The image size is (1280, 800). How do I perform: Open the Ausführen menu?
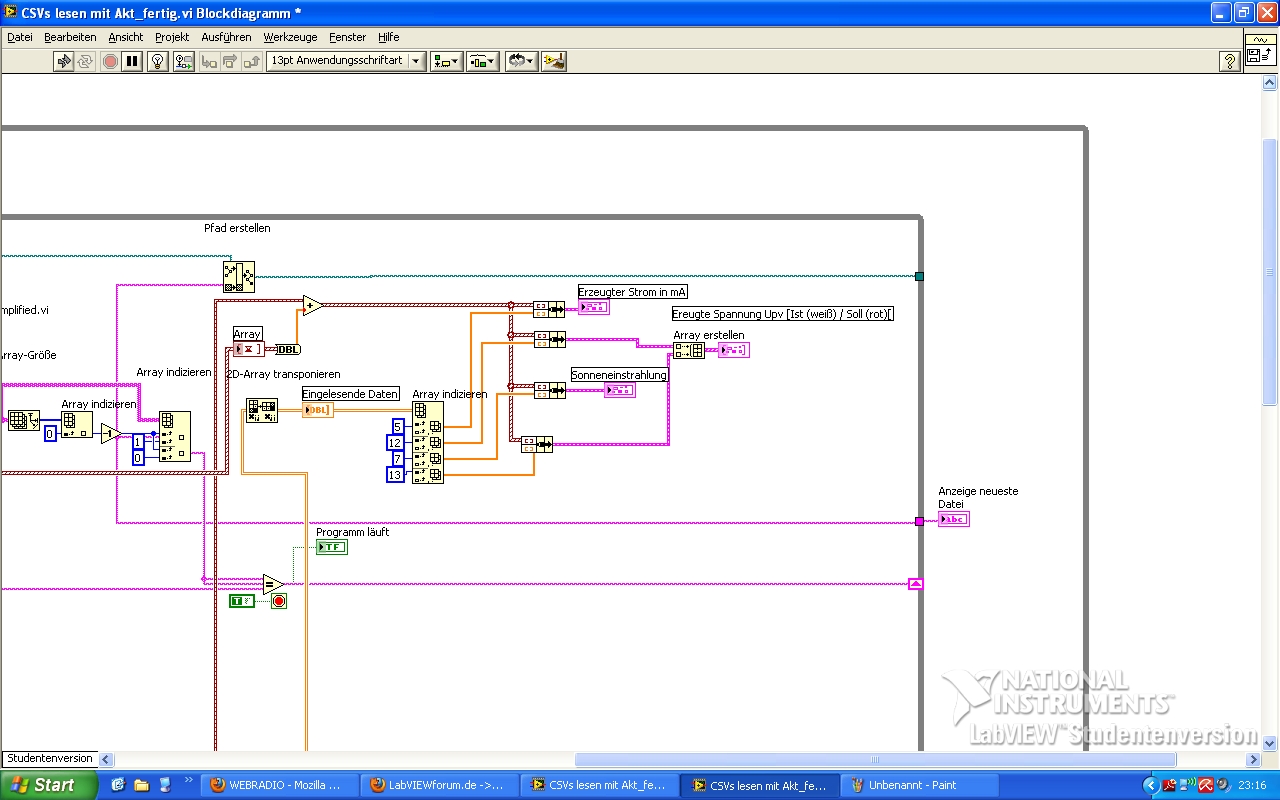pos(226,37)
